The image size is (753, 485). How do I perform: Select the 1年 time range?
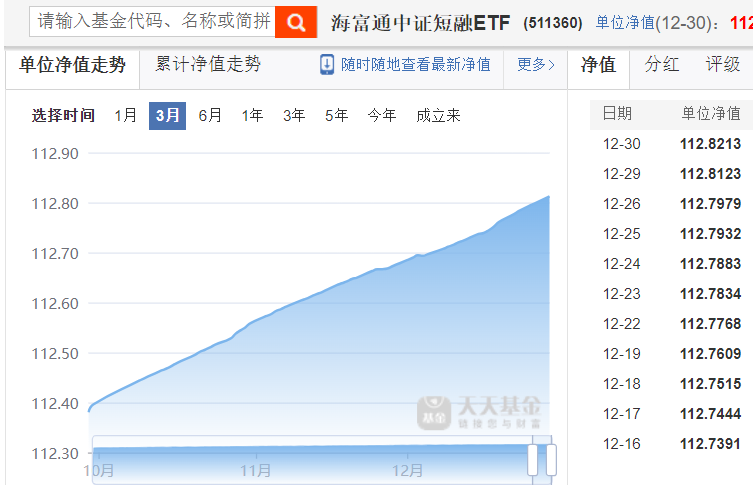coord(252,115)
